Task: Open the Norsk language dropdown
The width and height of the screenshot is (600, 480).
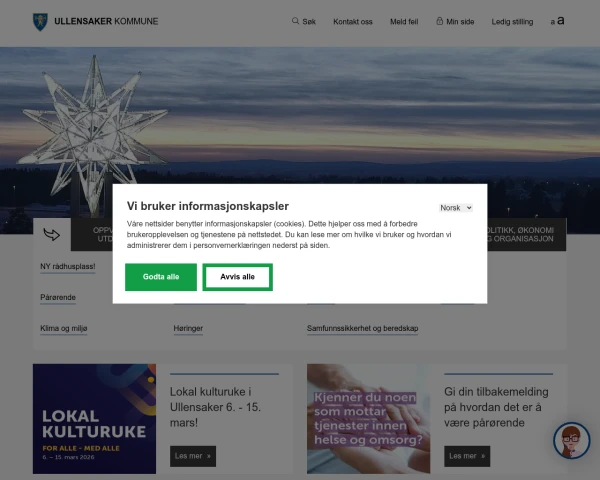Action: tap(456, 208)
